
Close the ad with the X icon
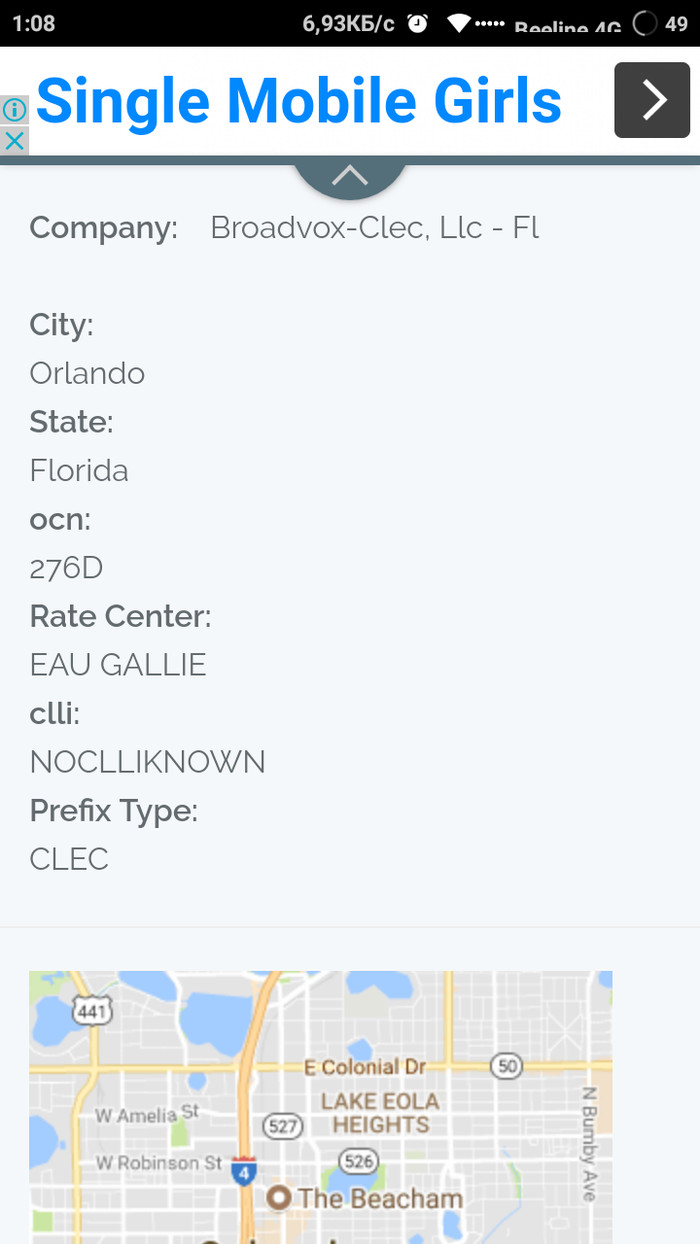tap(14, 141)
